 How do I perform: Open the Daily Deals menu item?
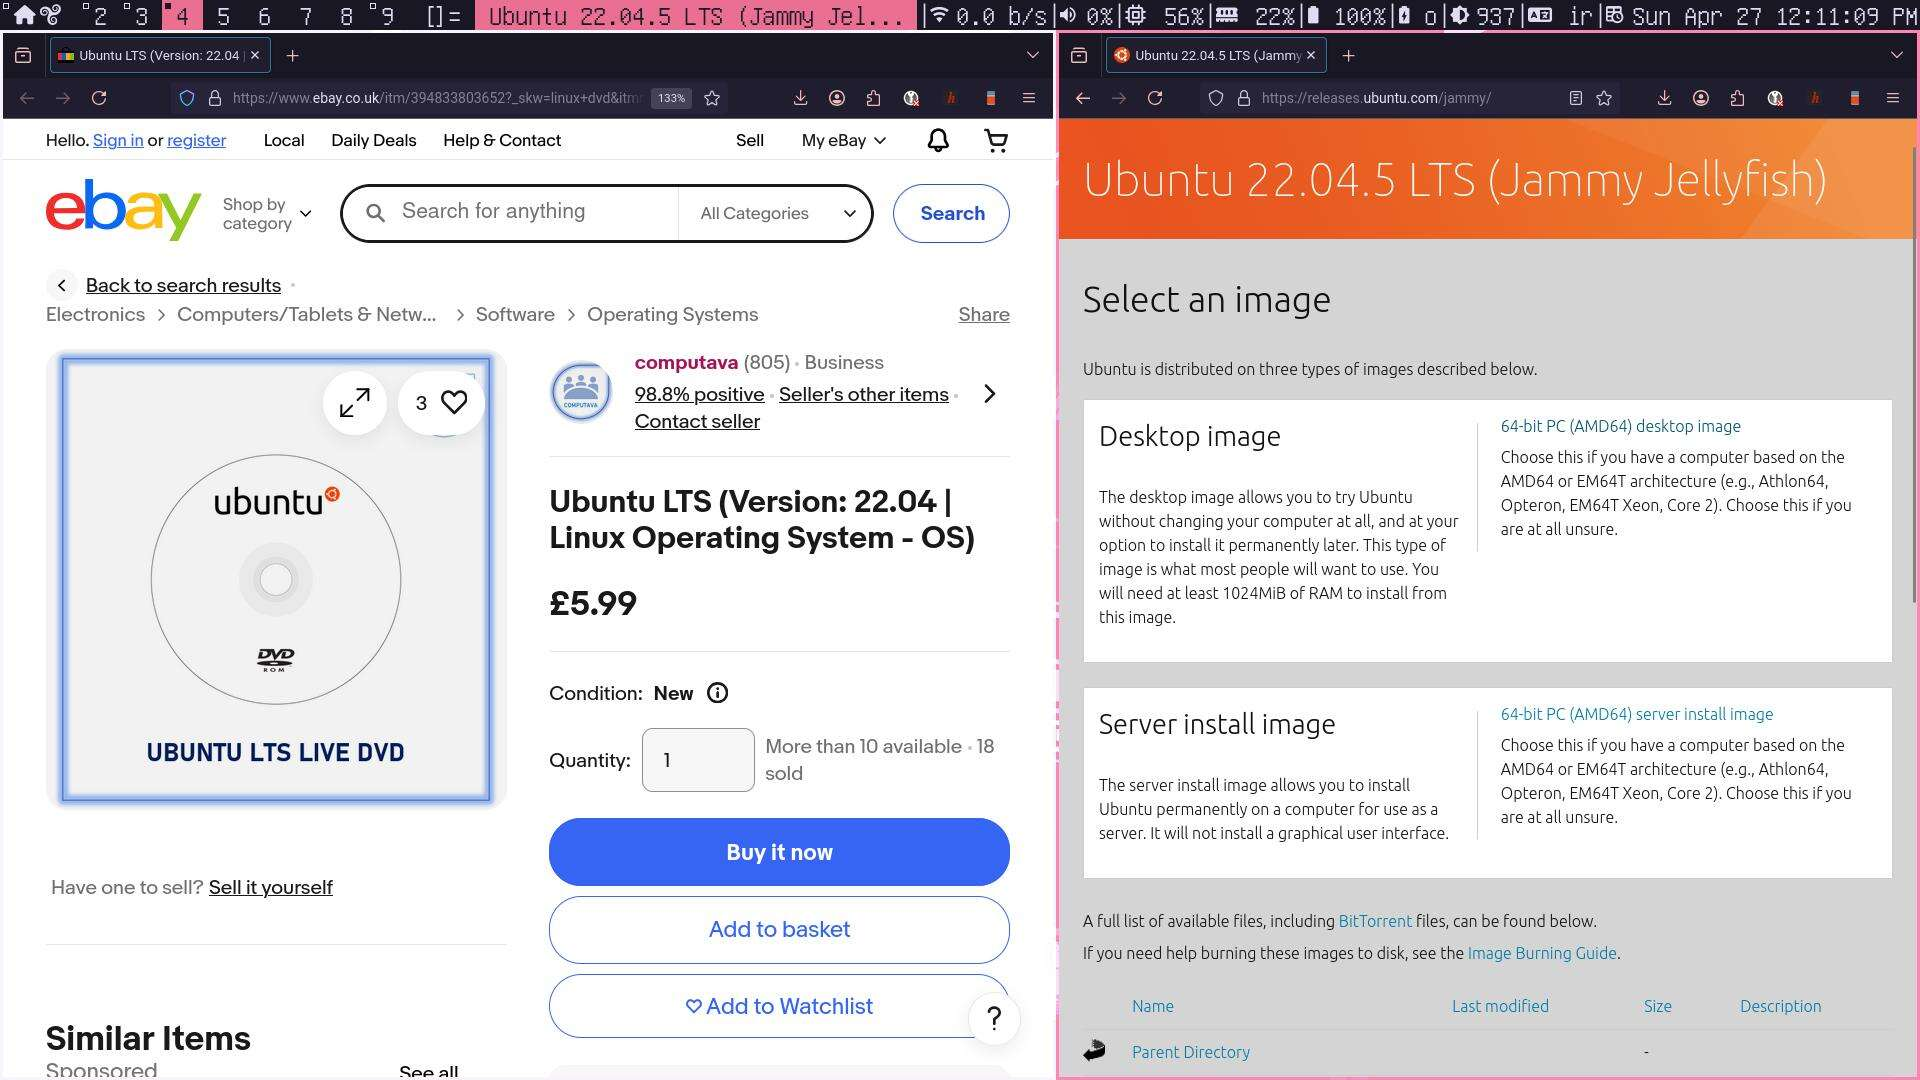pos(373,141)
